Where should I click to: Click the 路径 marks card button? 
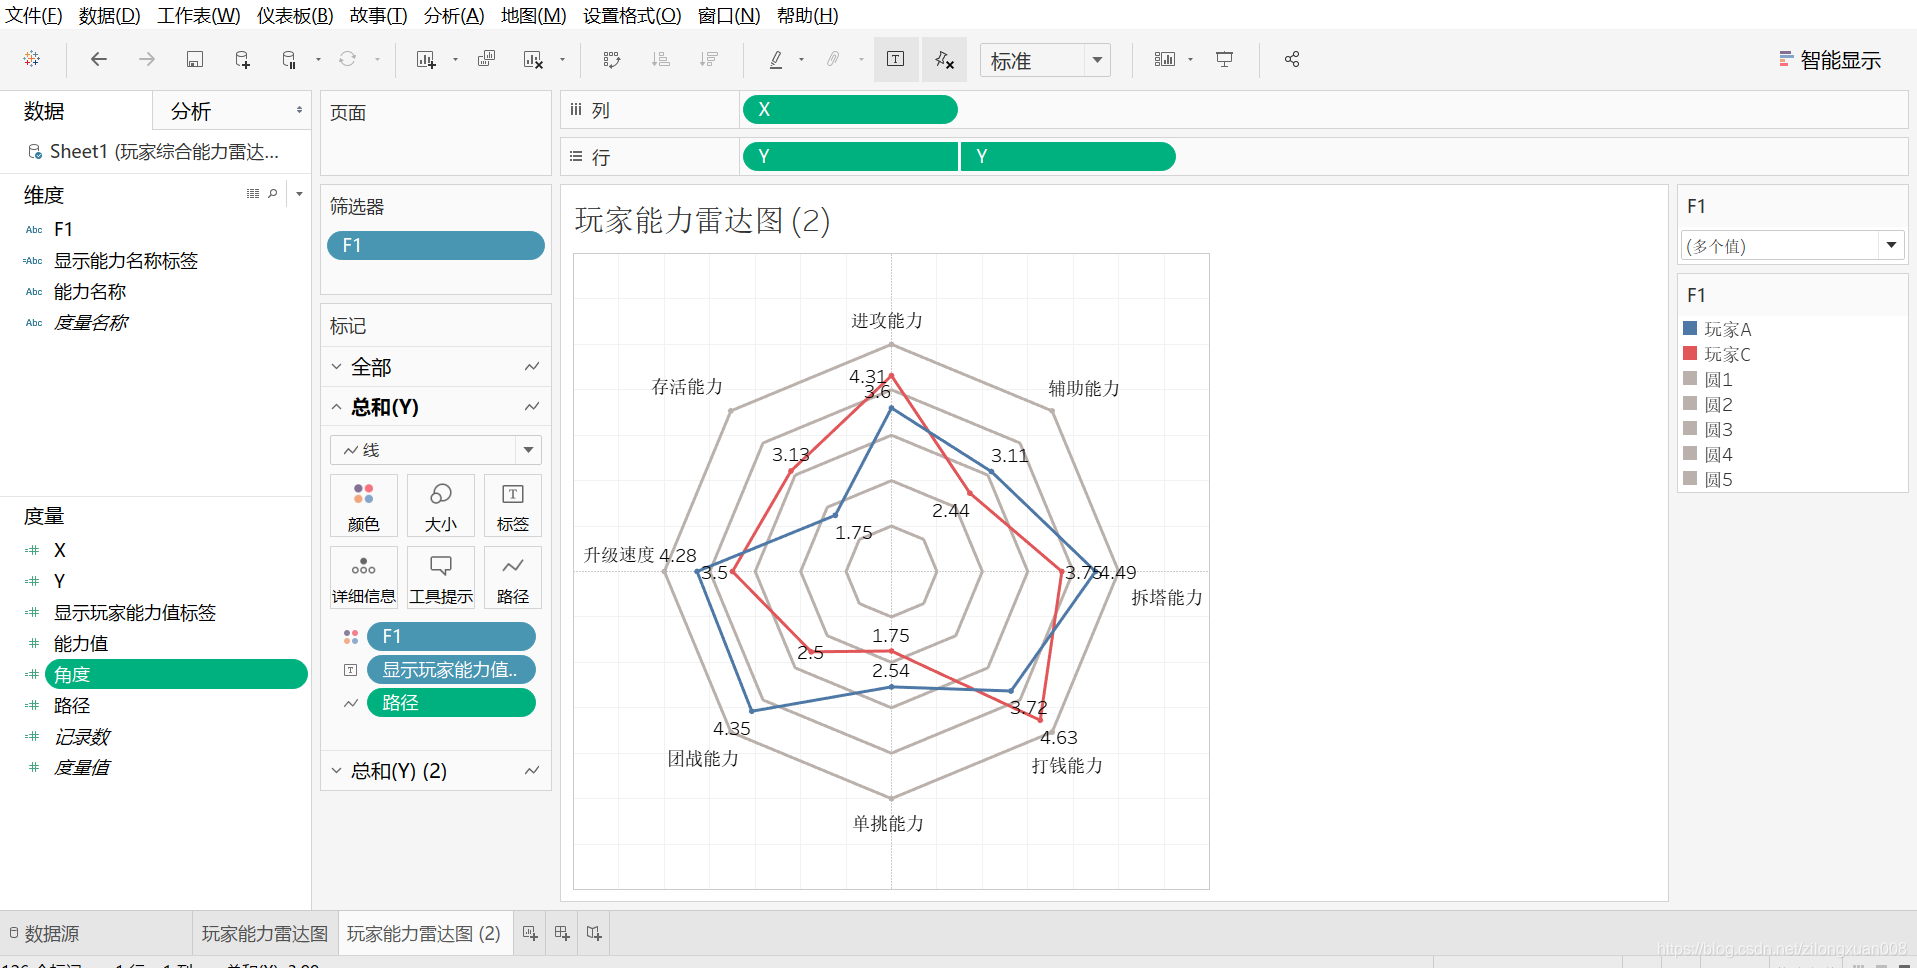point(513,578)
